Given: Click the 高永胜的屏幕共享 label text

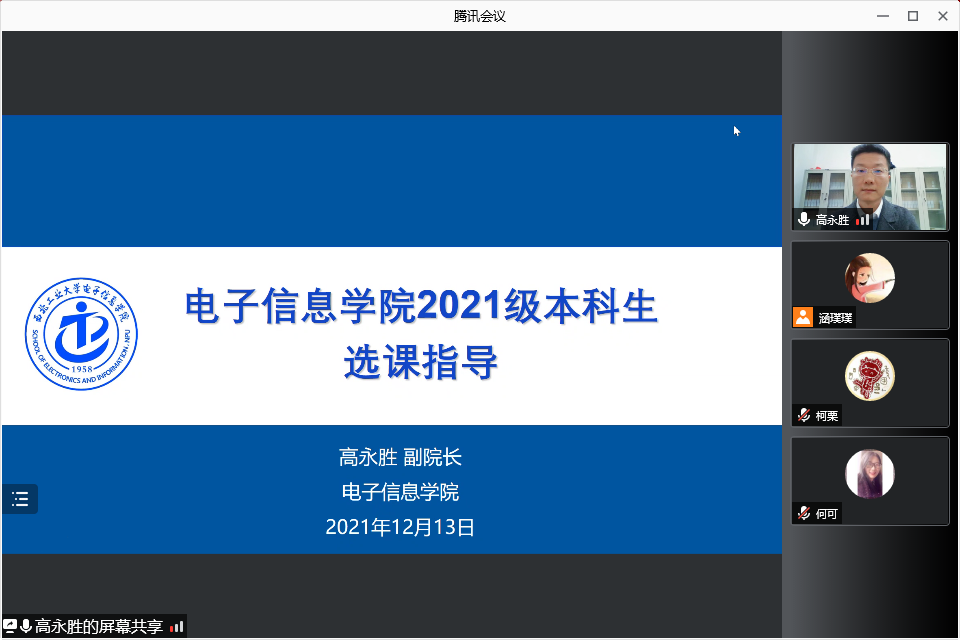Looking at the screenshot, I should click(99, 627).
